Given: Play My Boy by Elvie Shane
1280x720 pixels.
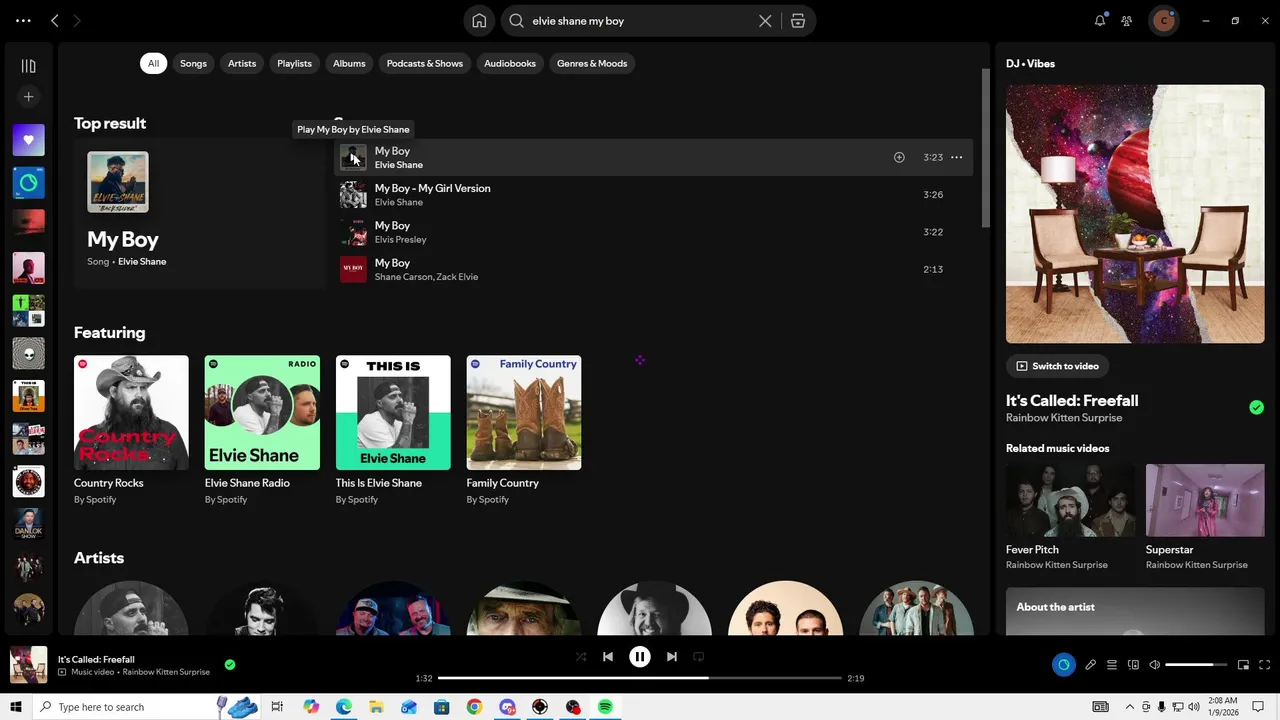Looking at the screenshot, I should click(353, 157).
